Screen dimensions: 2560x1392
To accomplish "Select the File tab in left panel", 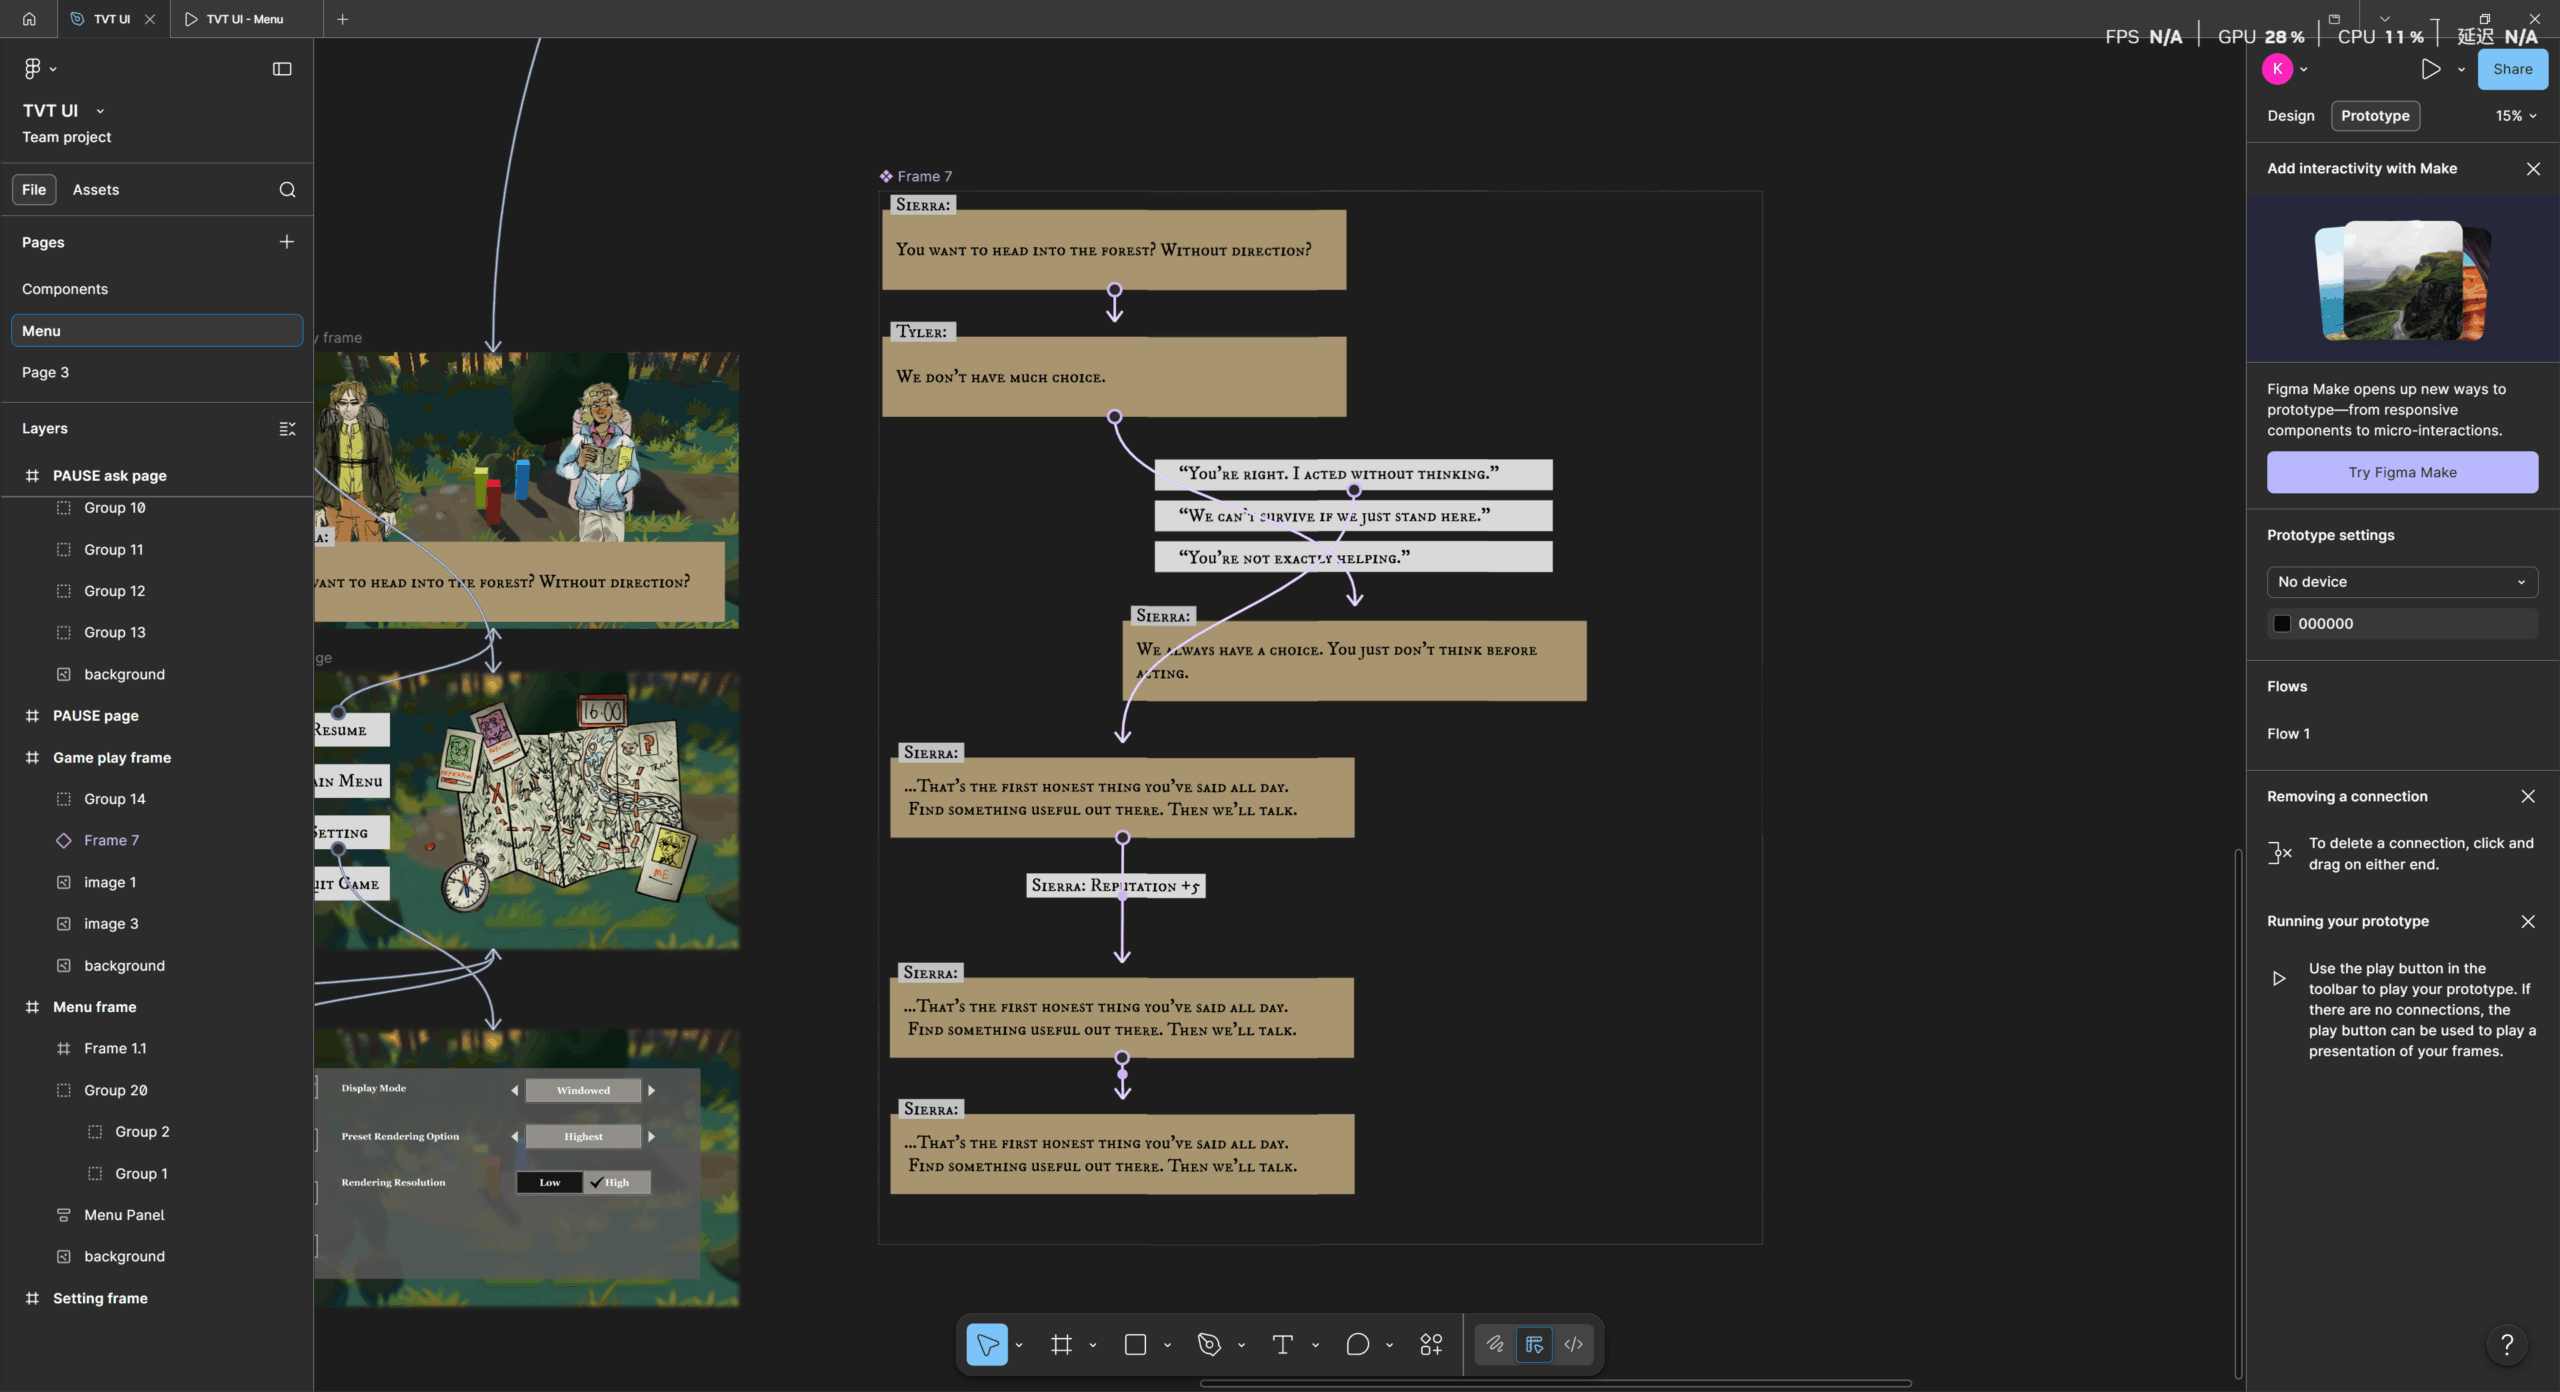I will pyautogui.click(x=34, y=190).
